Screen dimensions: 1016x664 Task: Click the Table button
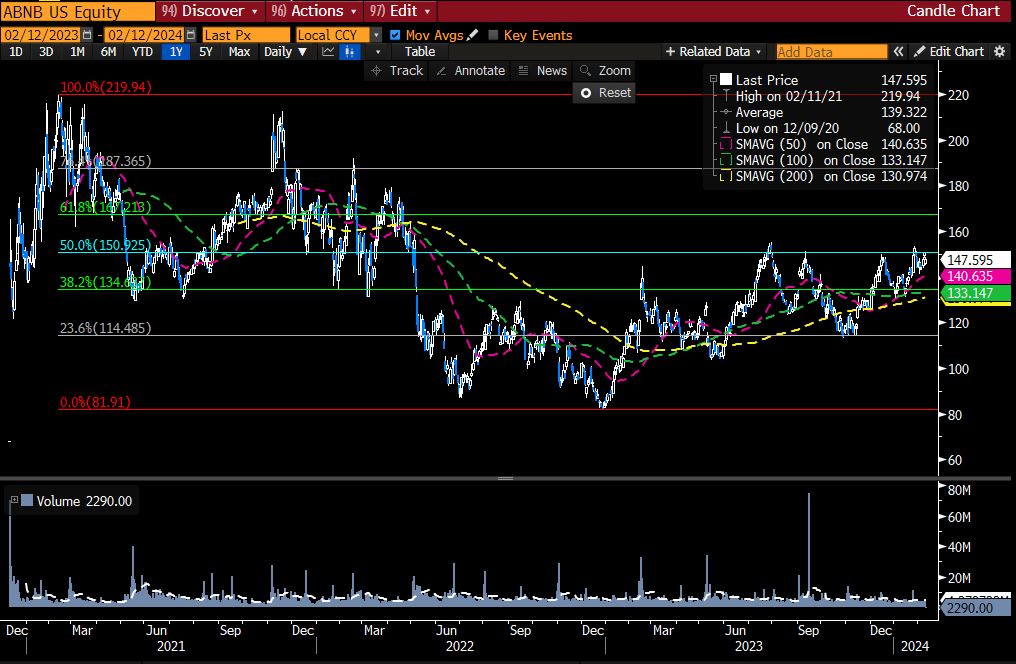click(x=420, y=52)
